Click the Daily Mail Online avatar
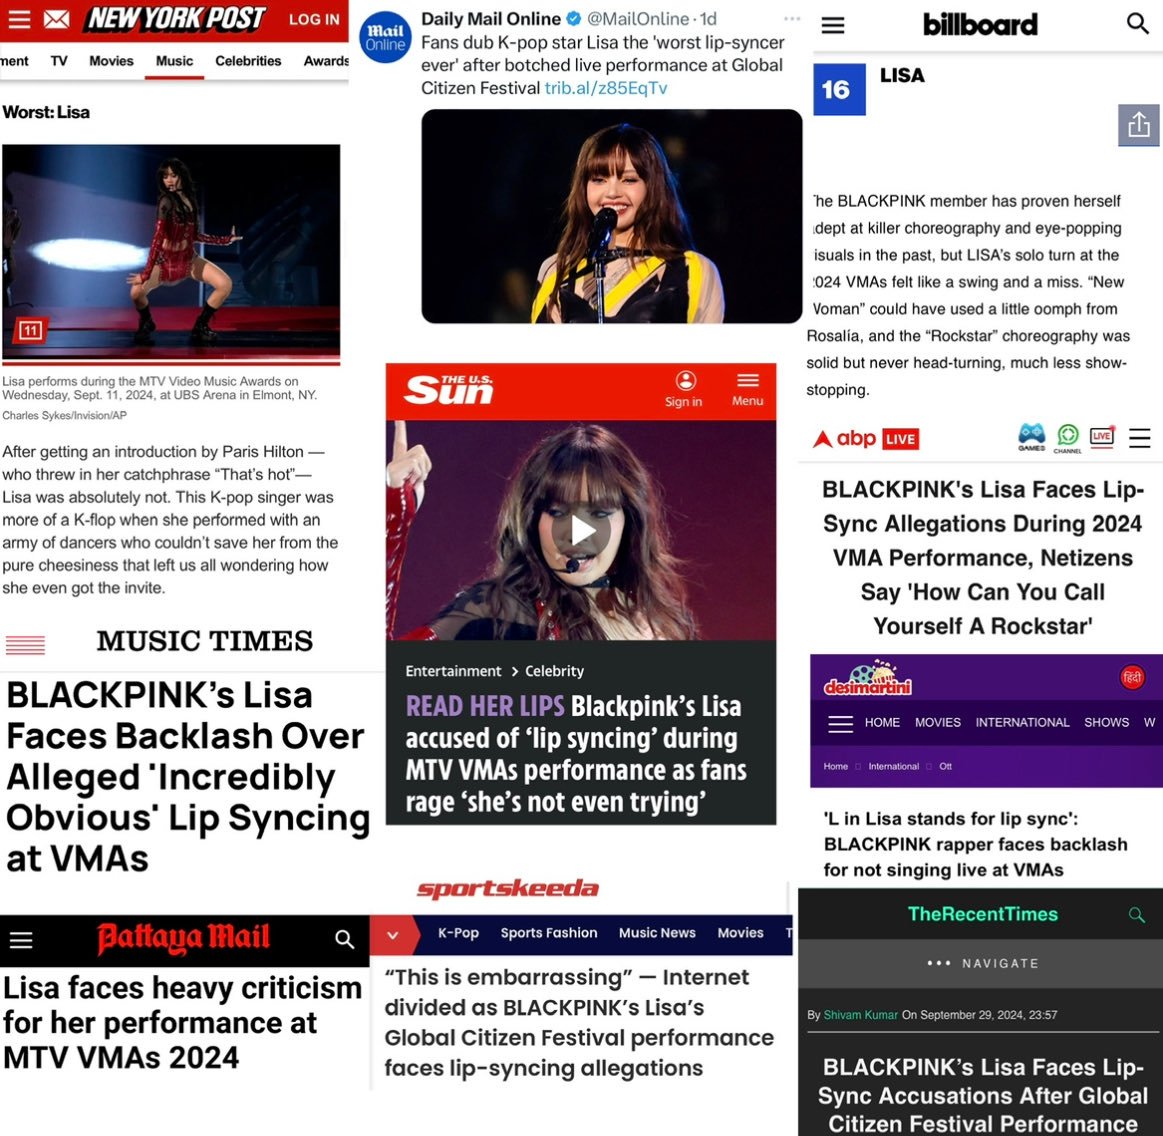 pos(385,37)
